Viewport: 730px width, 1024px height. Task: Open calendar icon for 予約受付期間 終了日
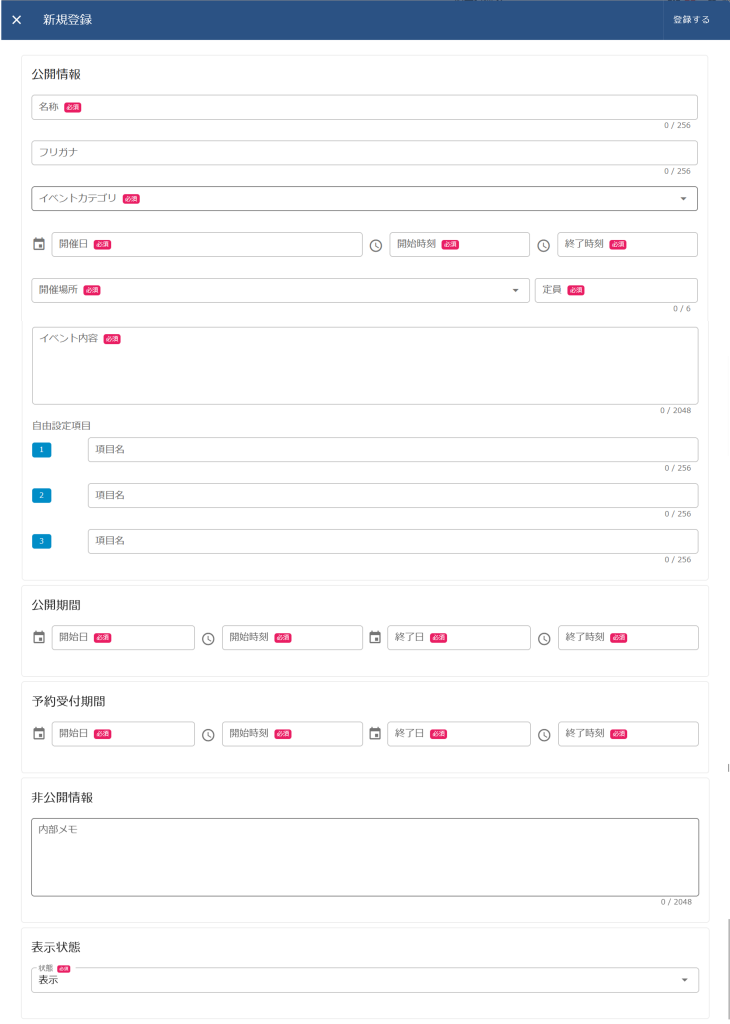375,733
